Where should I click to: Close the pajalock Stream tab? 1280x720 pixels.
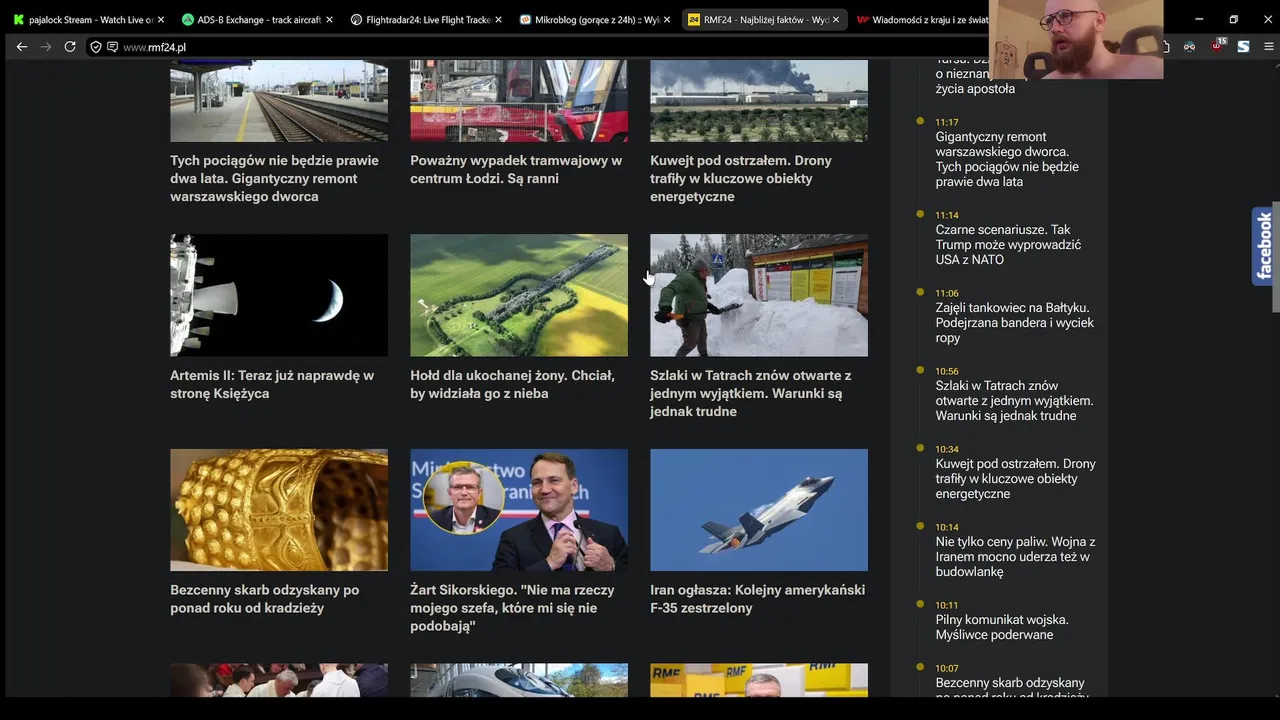pos(161,20)
